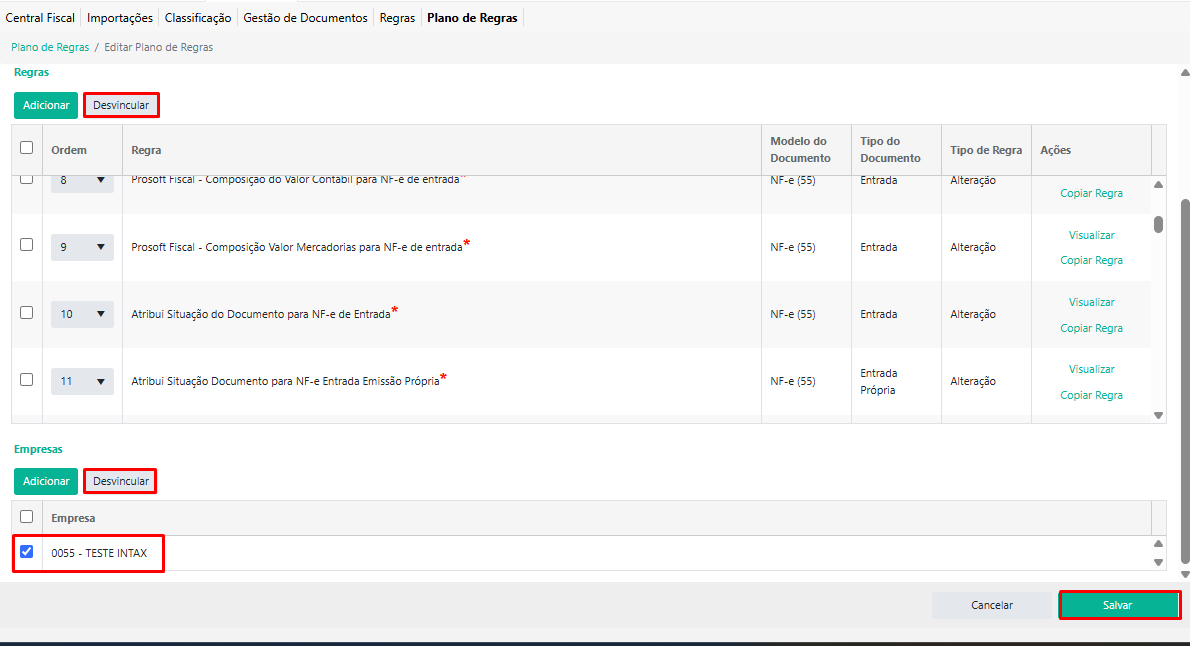Go to the Central Fiscal tab

40,18
